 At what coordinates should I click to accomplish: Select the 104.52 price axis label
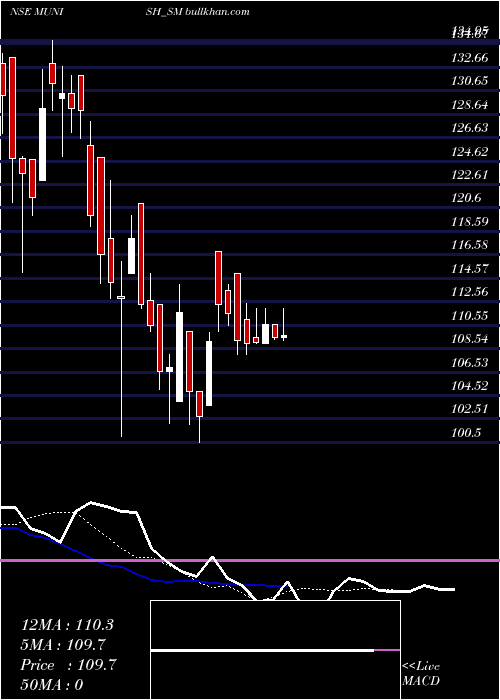point(470,385)
